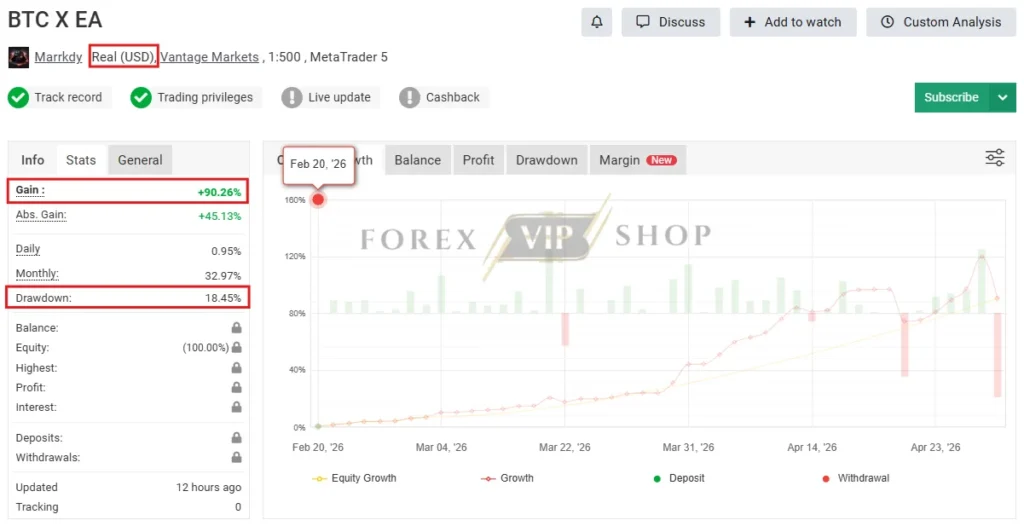
Task: Toggle Equity Growth legend series
Action: tap(355, 478)
